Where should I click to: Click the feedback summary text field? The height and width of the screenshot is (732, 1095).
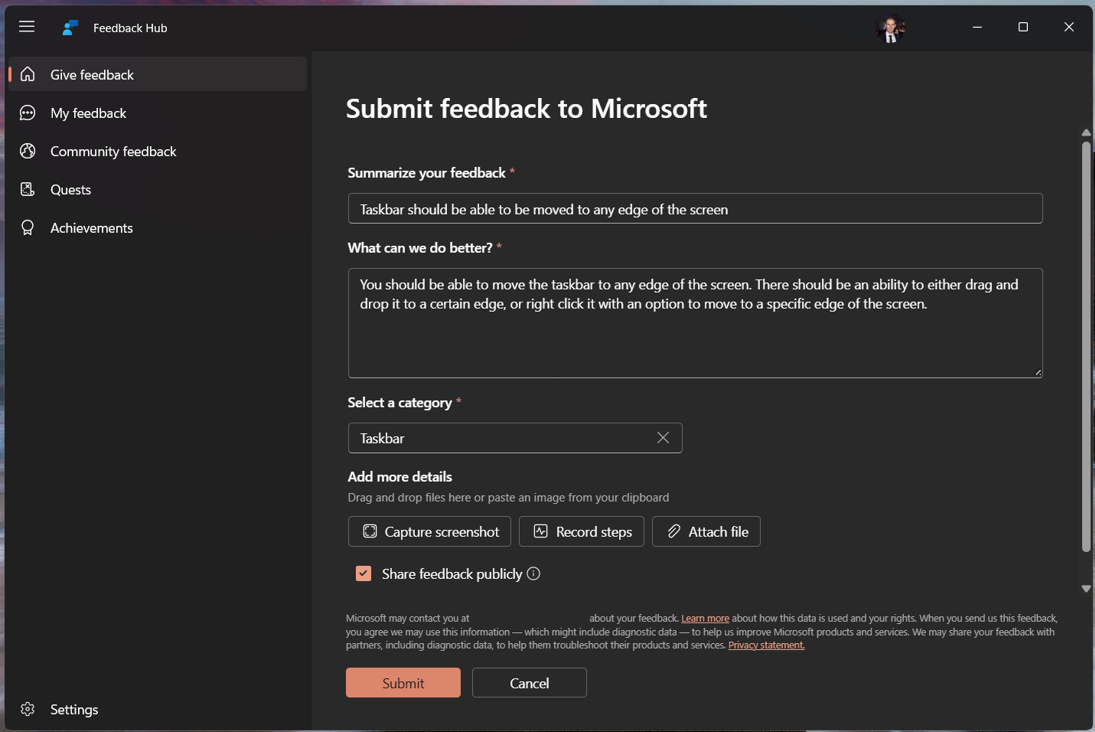click(x=695, y=208)
